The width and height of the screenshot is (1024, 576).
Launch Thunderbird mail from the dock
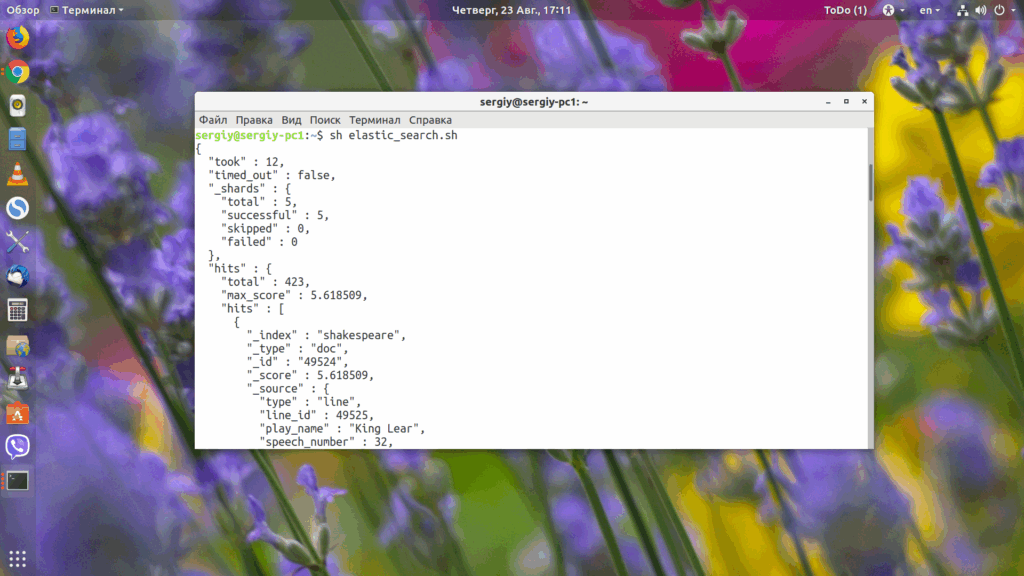coord(18,276)
